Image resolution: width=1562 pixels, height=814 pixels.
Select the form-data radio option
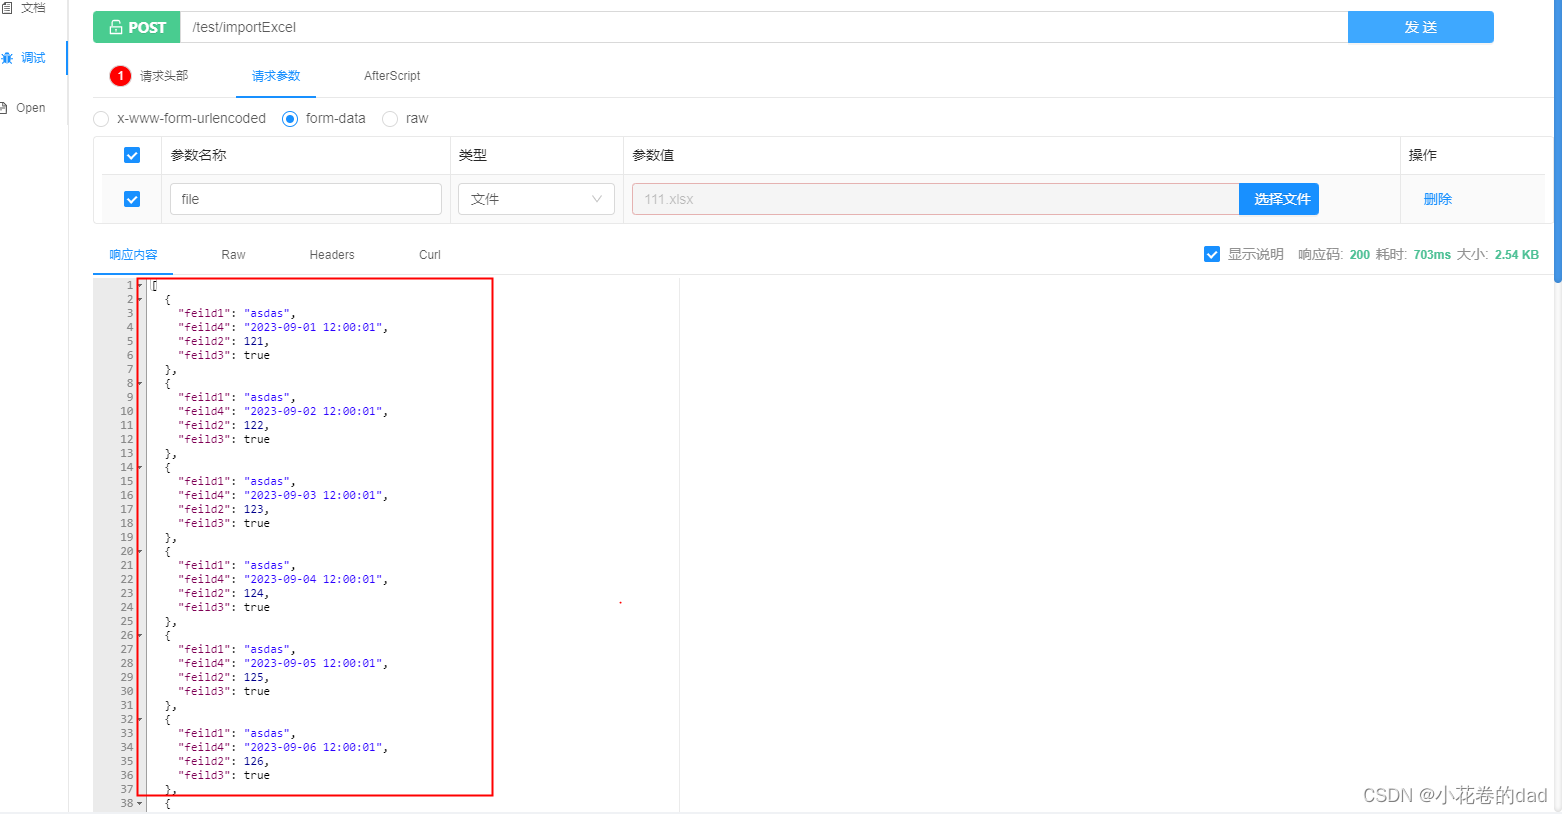coord(290,119)
